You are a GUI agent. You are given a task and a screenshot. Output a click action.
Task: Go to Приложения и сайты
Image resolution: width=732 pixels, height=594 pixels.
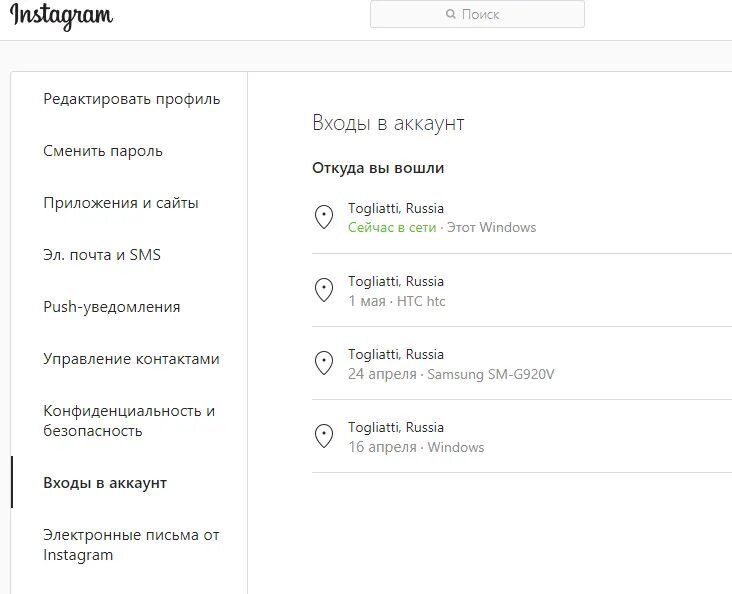click(x=121, y=203)
